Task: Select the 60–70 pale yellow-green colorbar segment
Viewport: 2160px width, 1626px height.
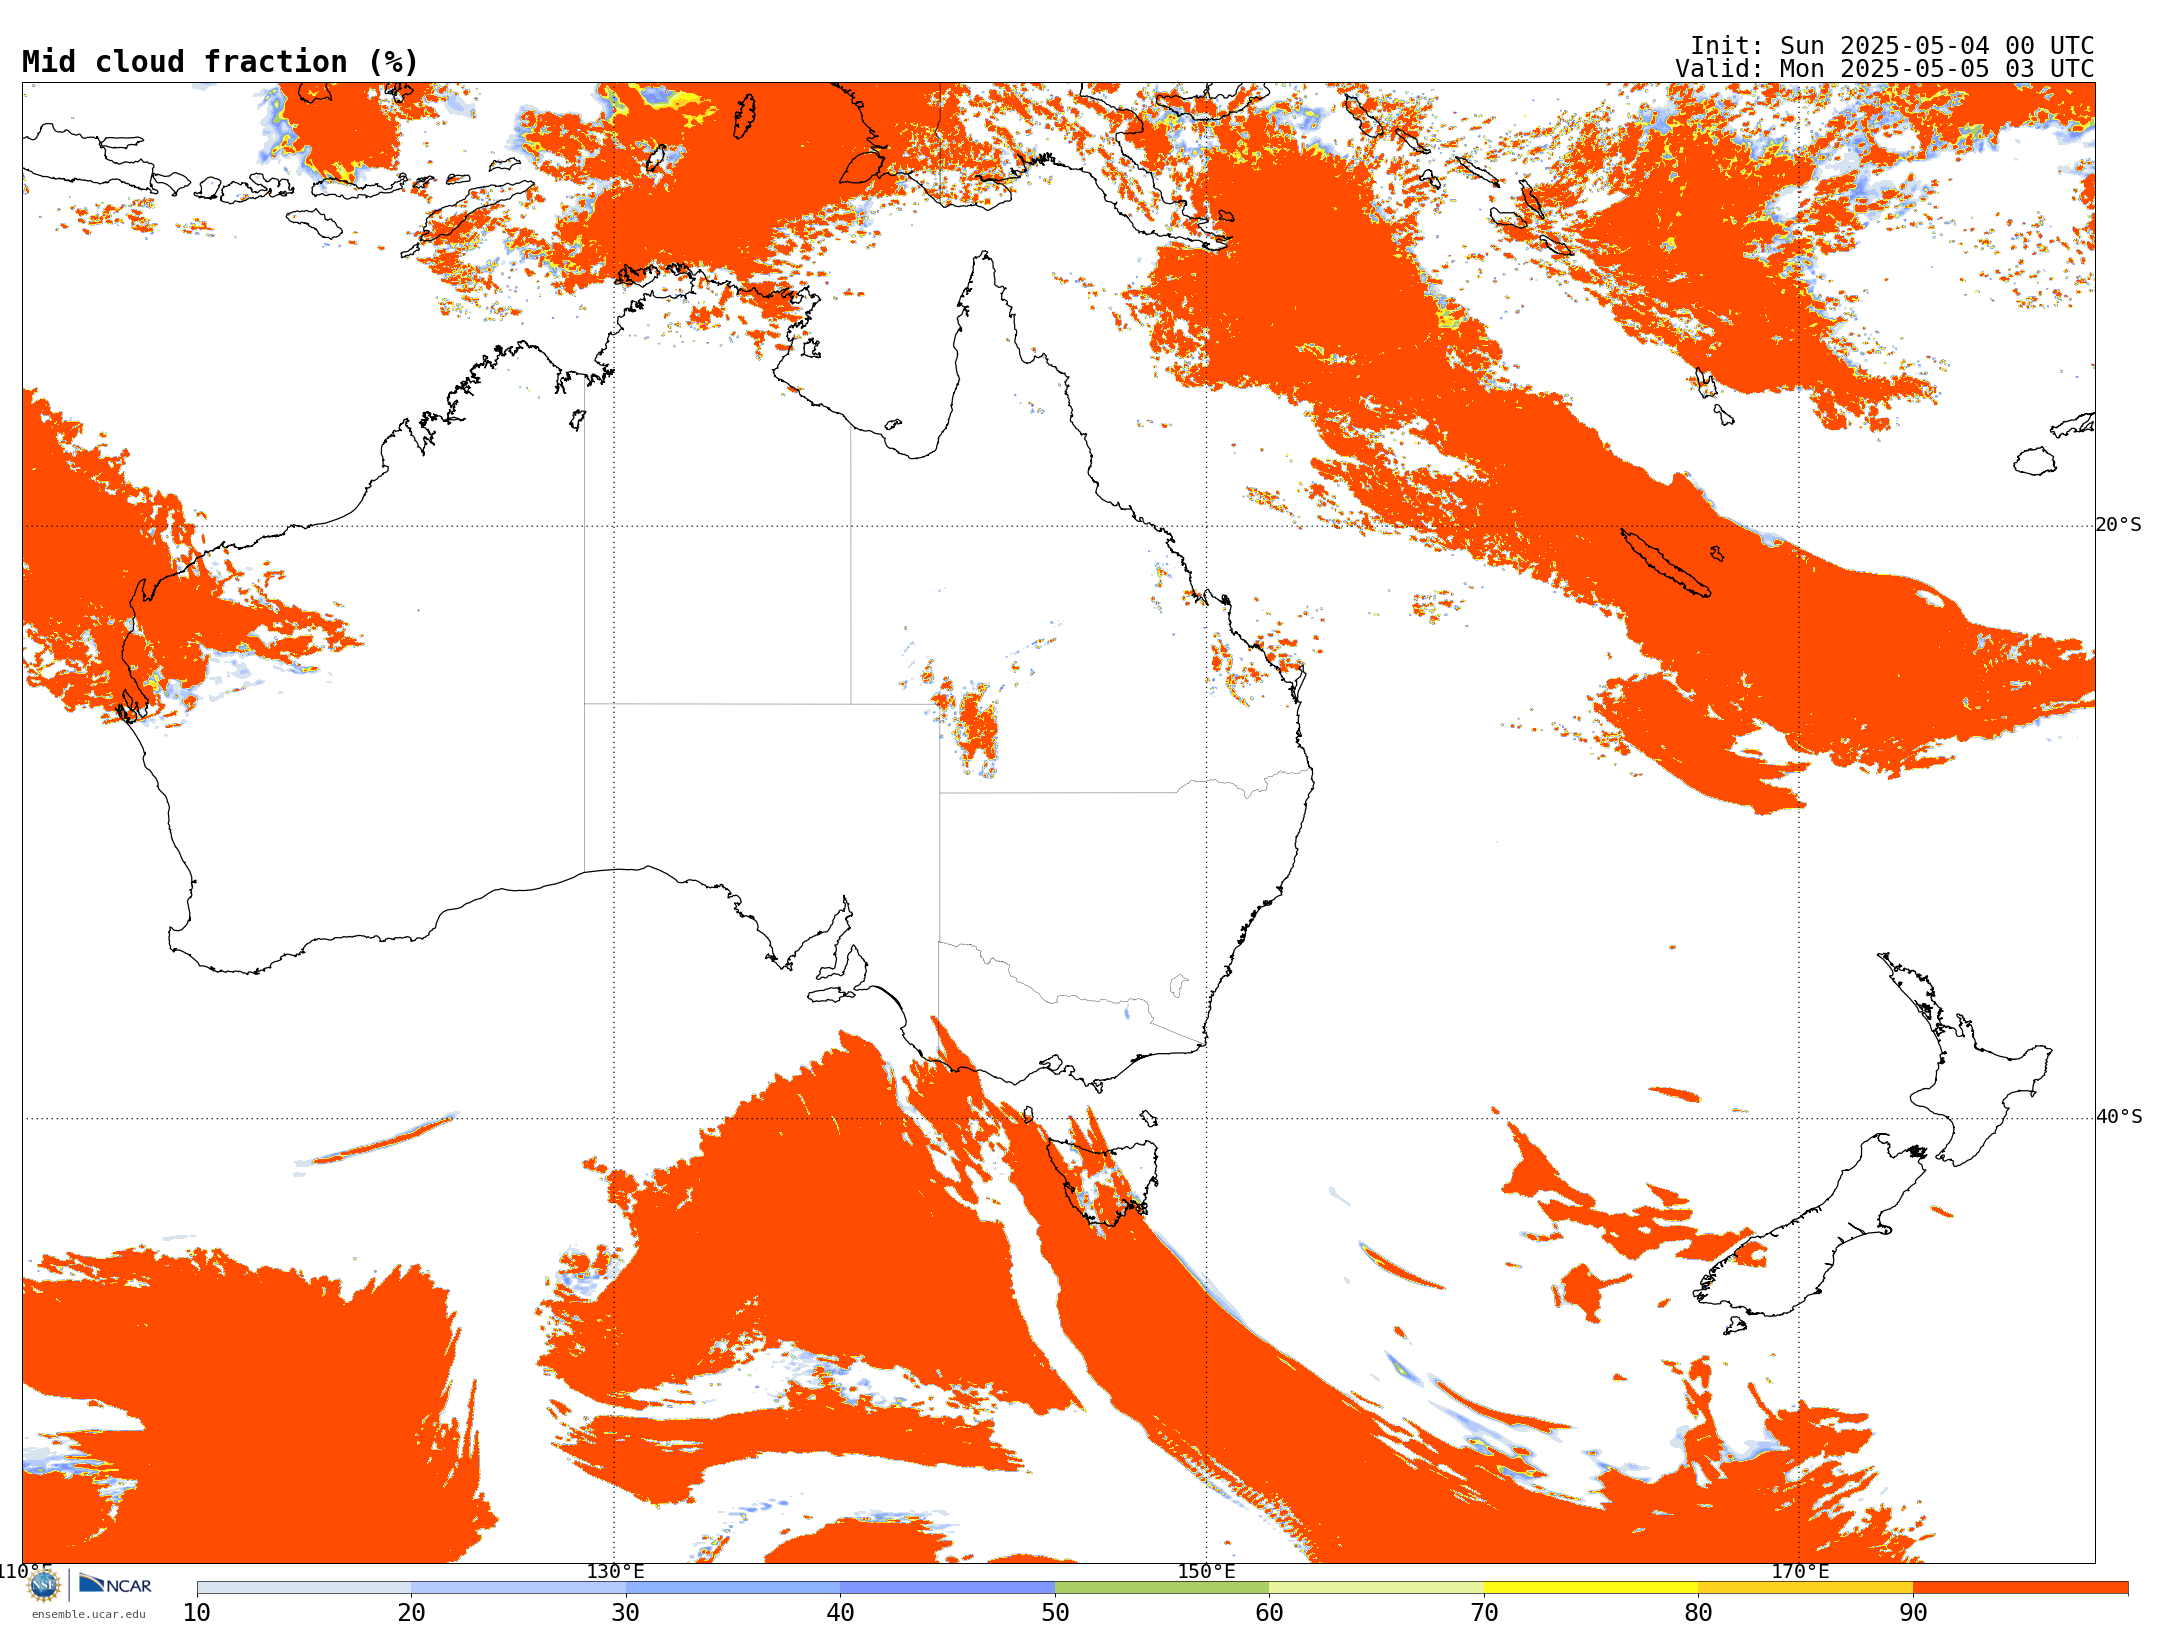Action: click(x=1376, y=1588)
